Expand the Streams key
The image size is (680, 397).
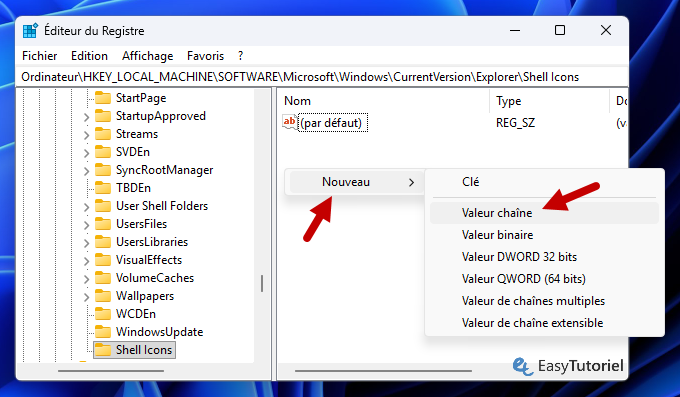click(x=86, y=135)
